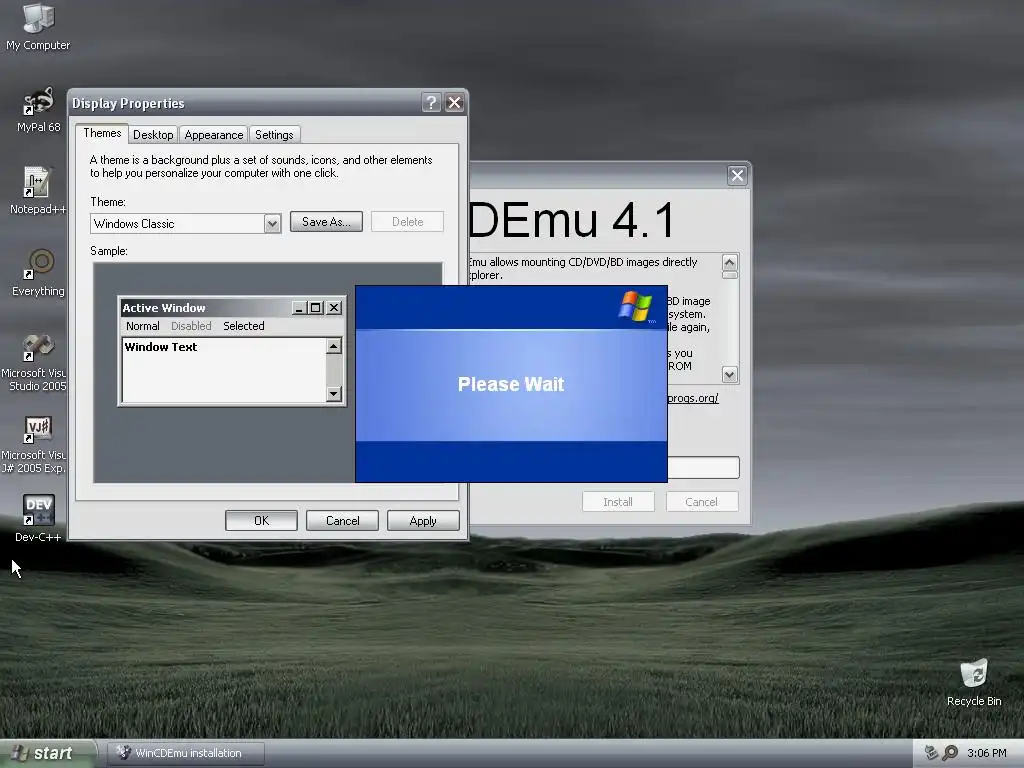Click Save As button for theme
This screenshot has width=1024, height=768.
click(x=326, y=222)
